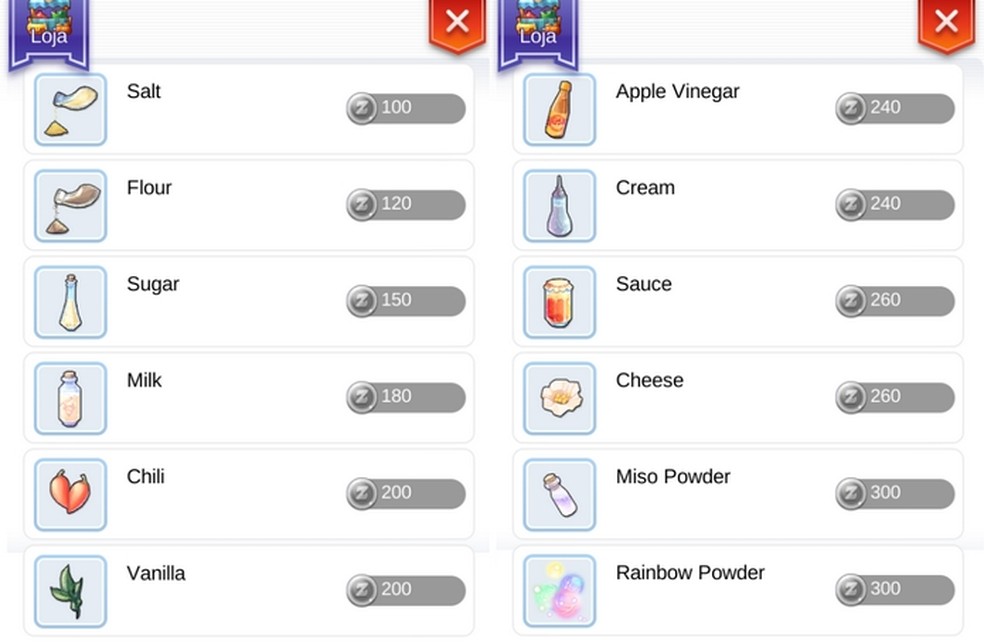Screen dimensions: 984x643
Task: Select the Miso Powder flask icon
Action: 558,494
